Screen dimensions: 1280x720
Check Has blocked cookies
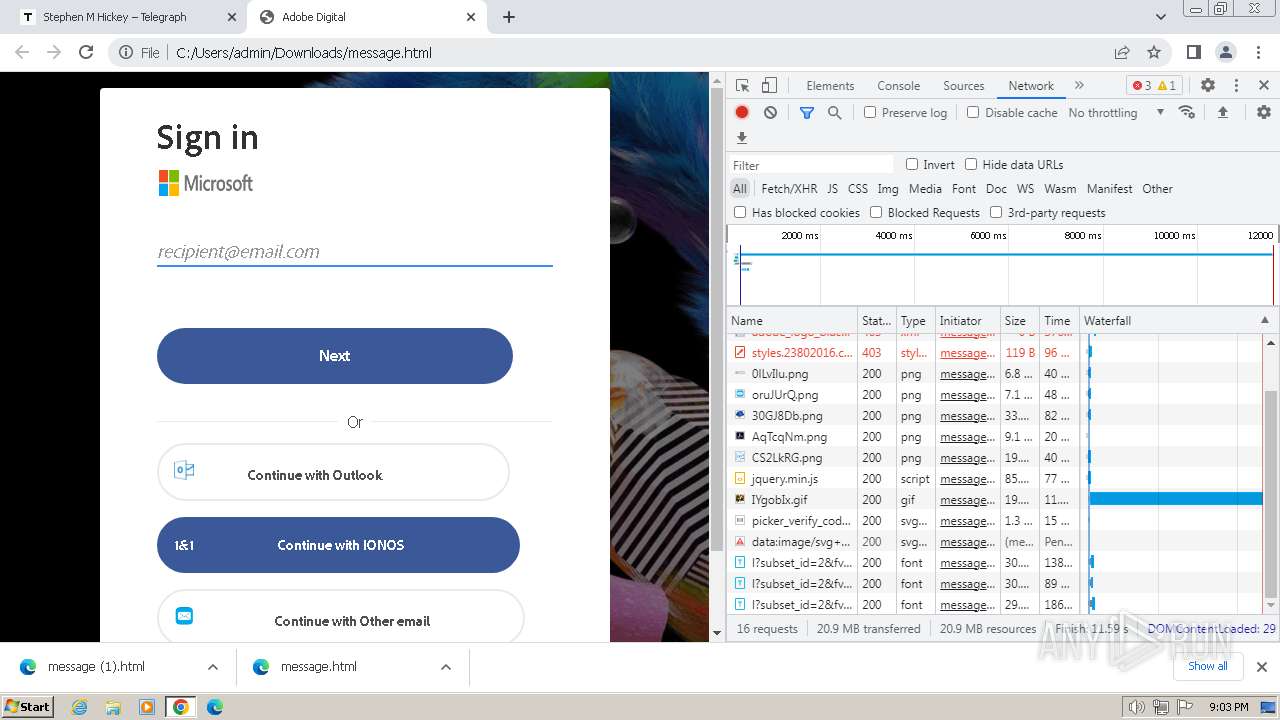[740, 212]
